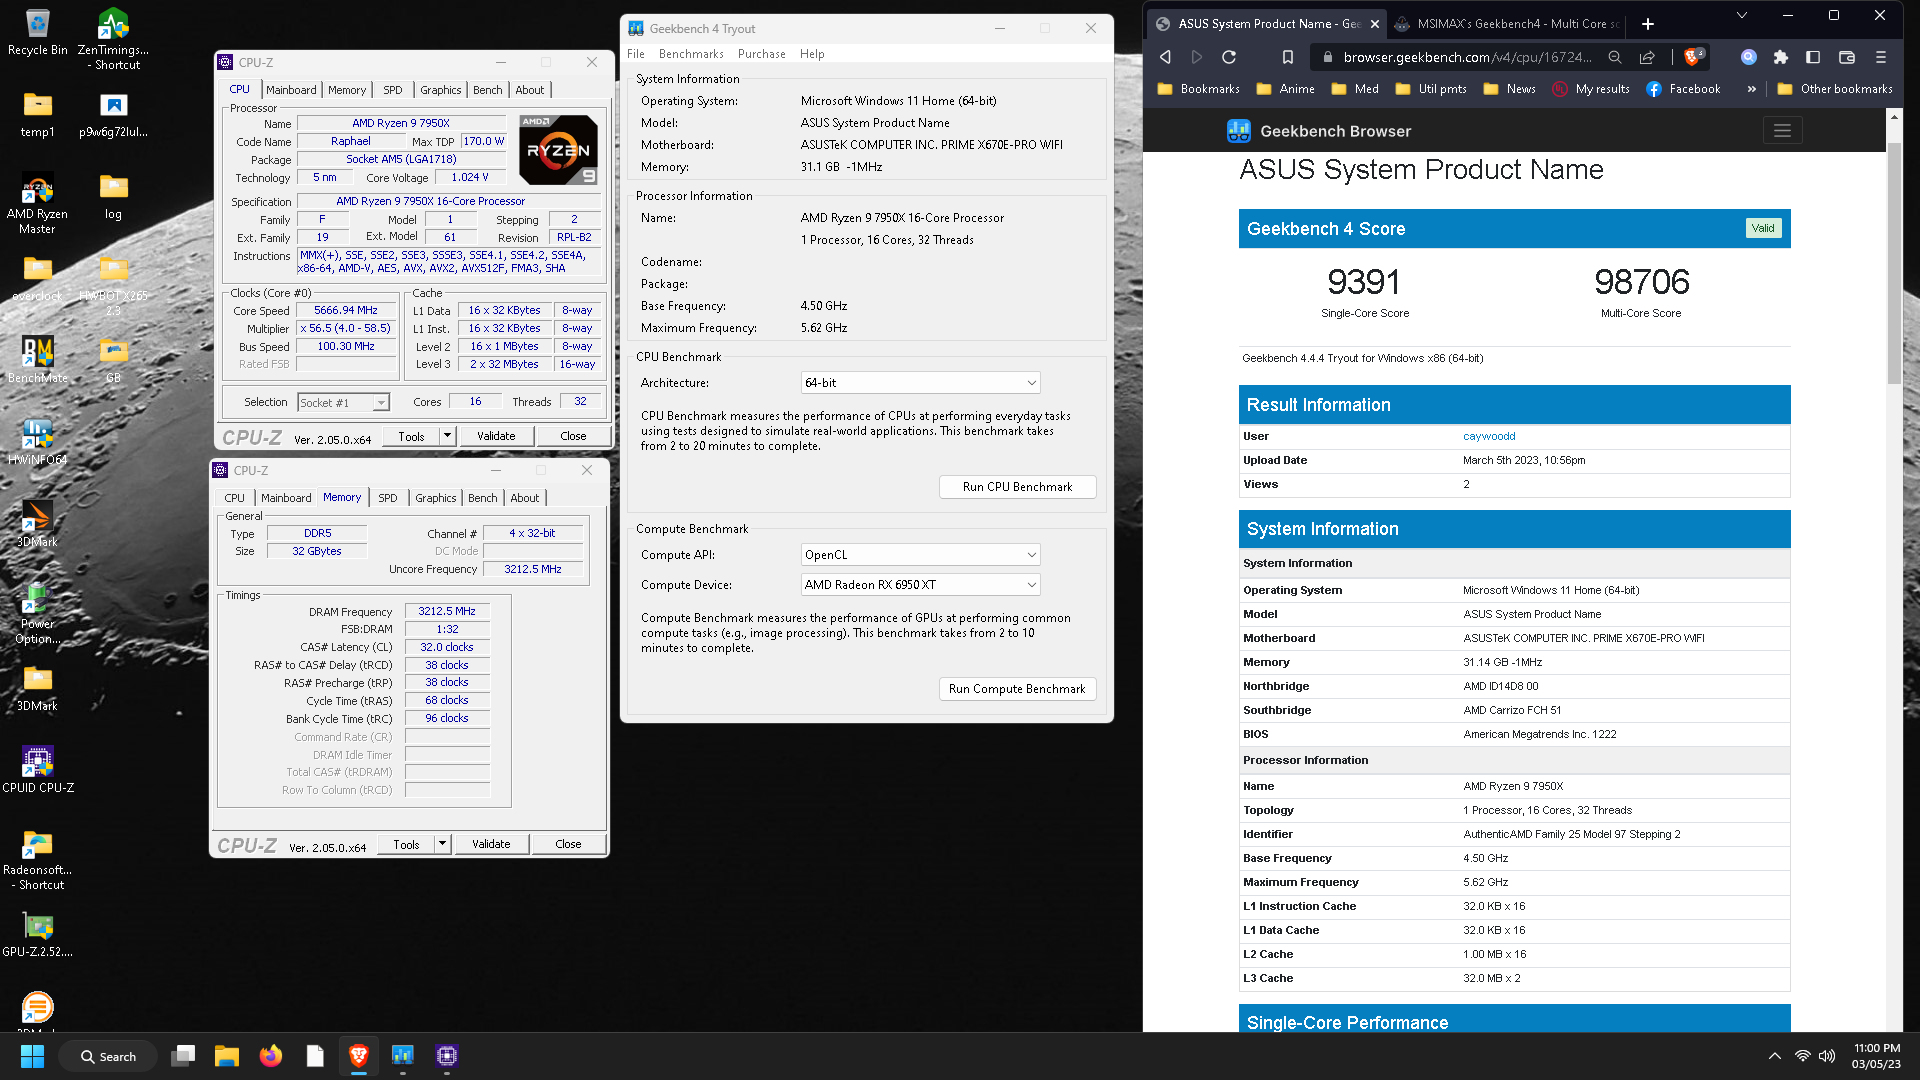Click Validate in the upper CPU-Z window
1920x1080 pixels.
[x=496, y=436]
